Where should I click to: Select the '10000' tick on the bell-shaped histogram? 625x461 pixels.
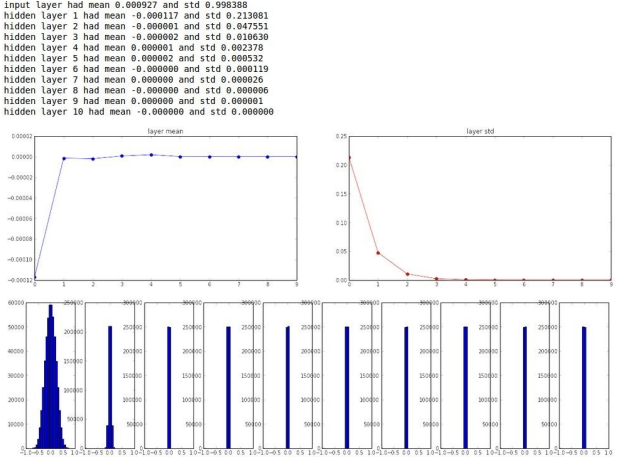tap(16, 424)
